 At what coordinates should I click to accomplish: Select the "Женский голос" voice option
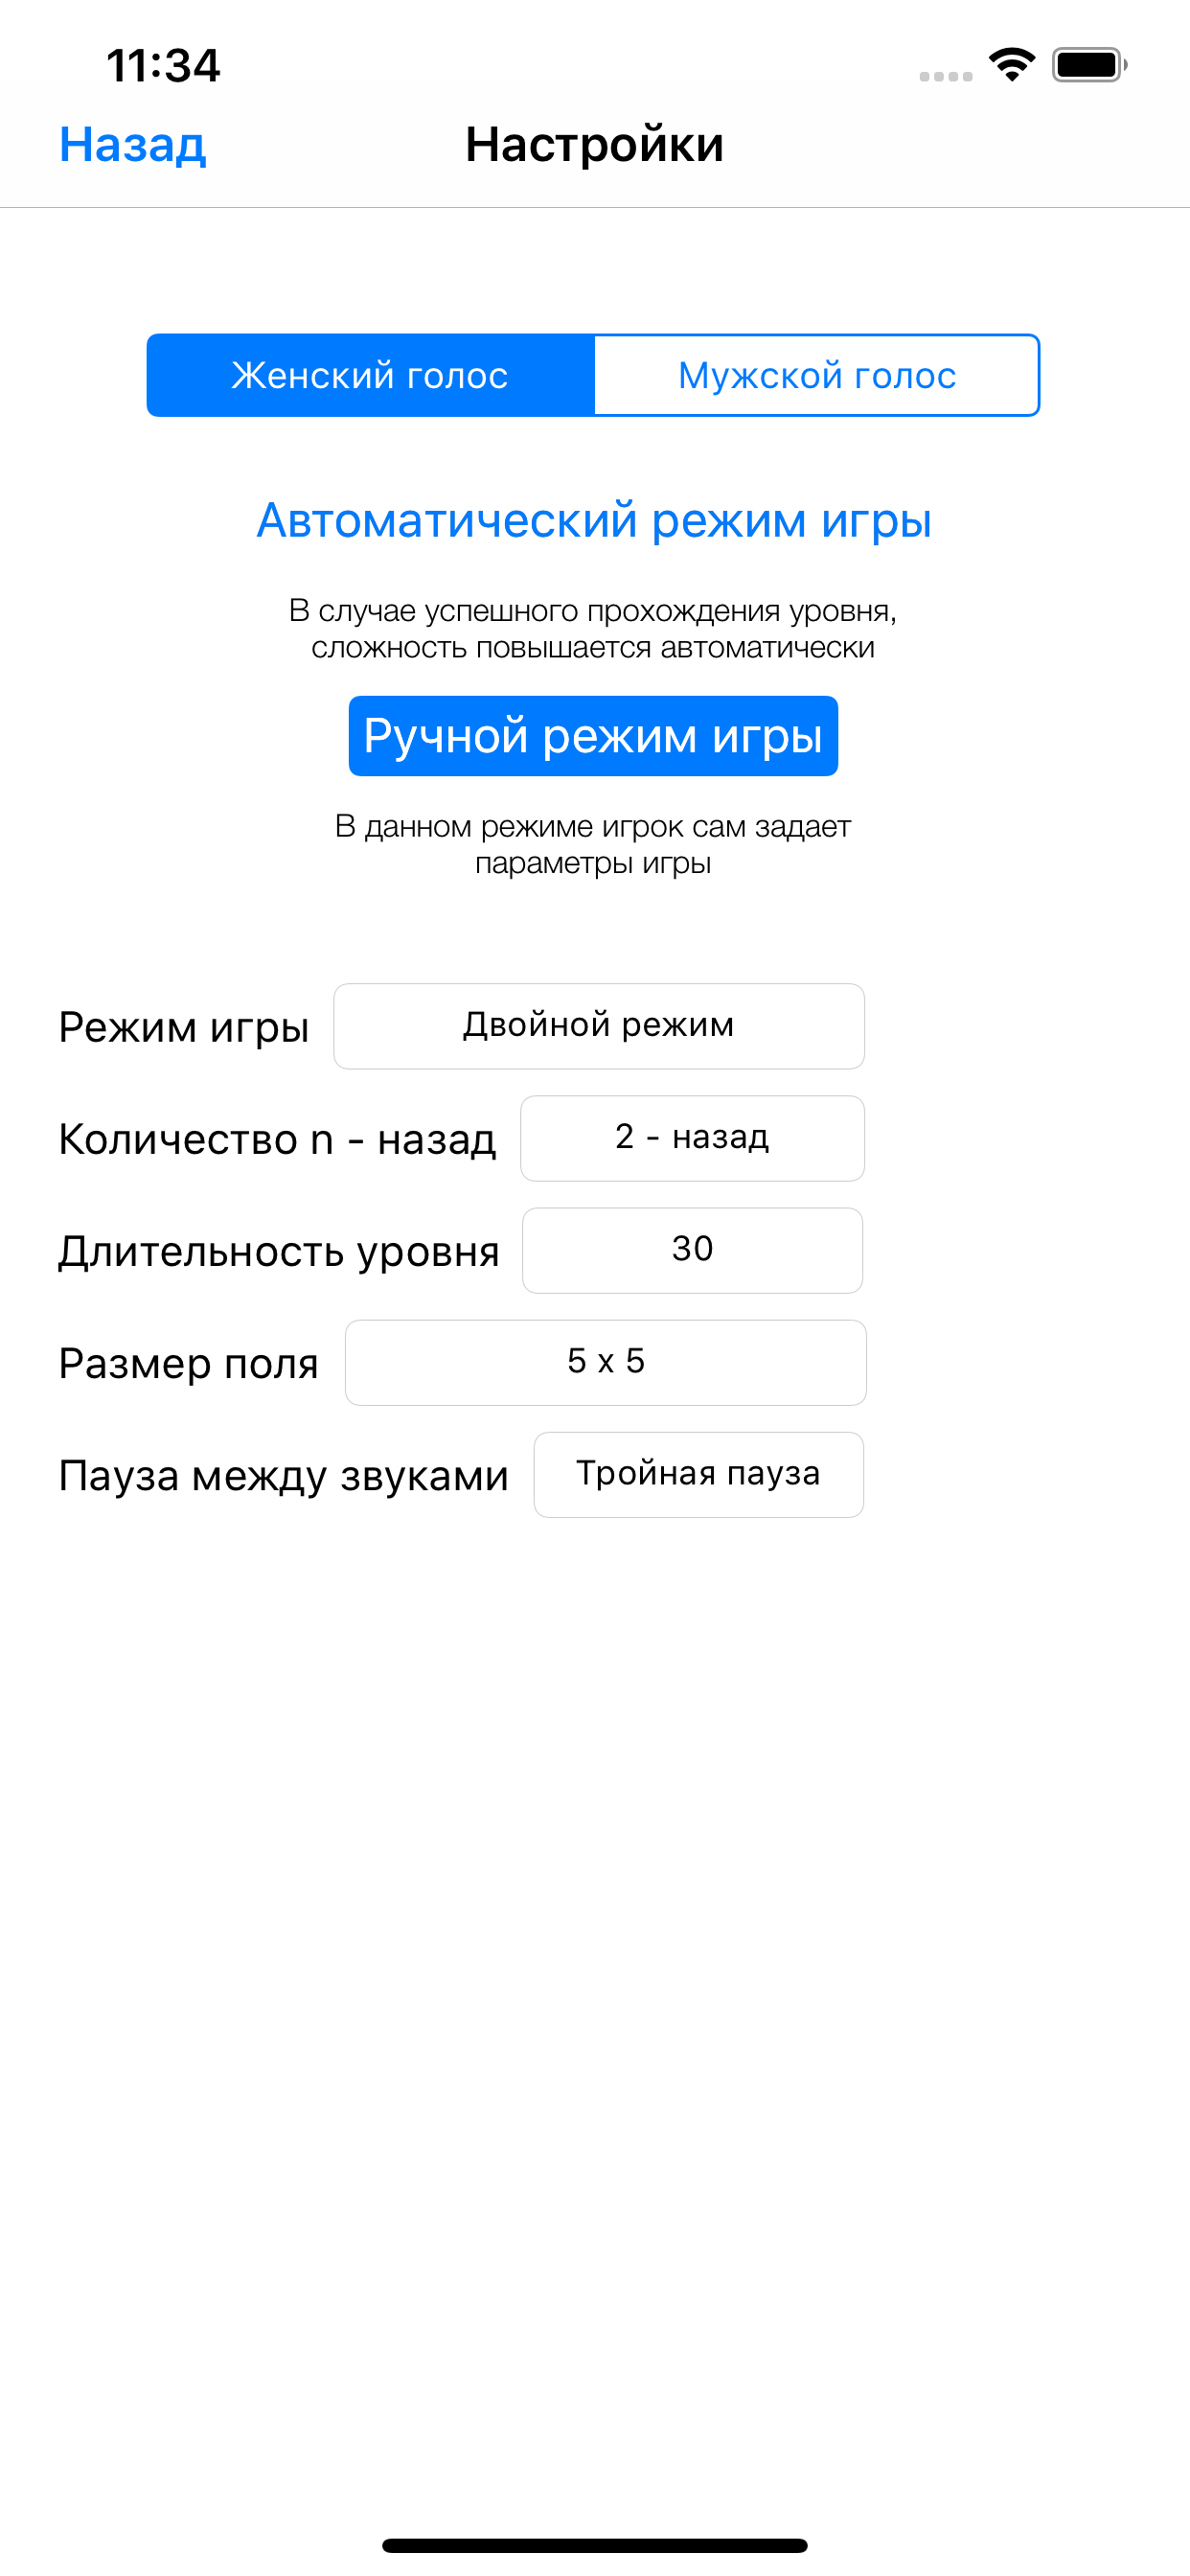coord(369,375)
